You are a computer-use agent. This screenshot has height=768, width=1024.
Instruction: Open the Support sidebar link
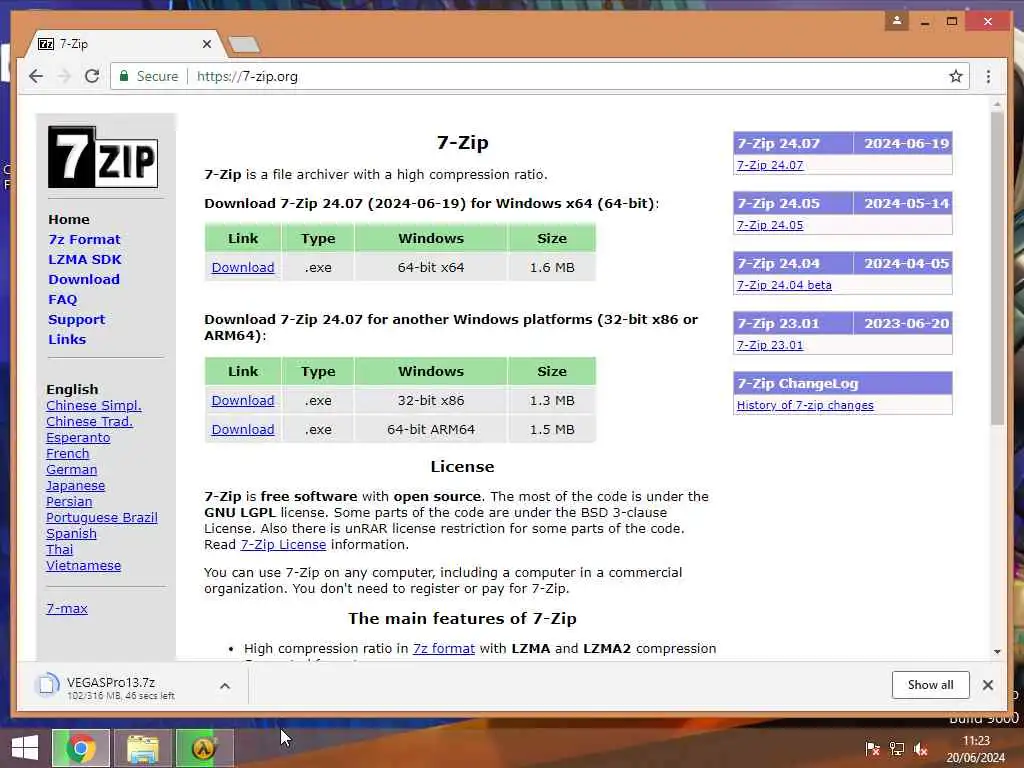click(76, 319)
